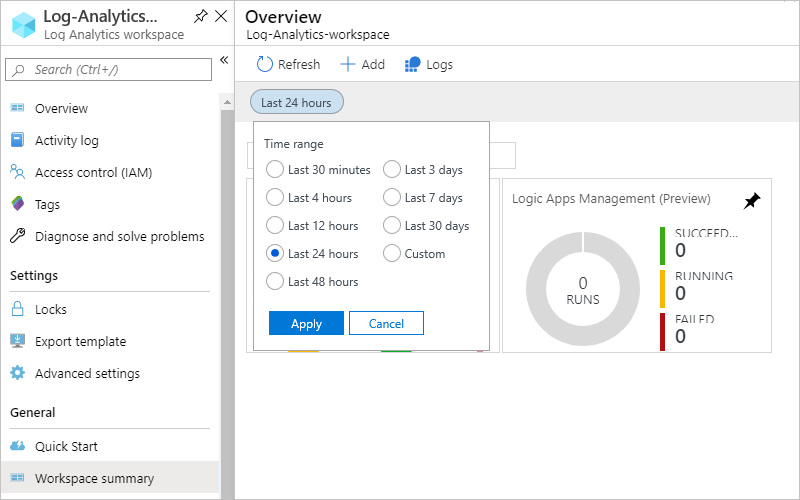
Task: Go to the Activity log page
Action: coord(67,140)
